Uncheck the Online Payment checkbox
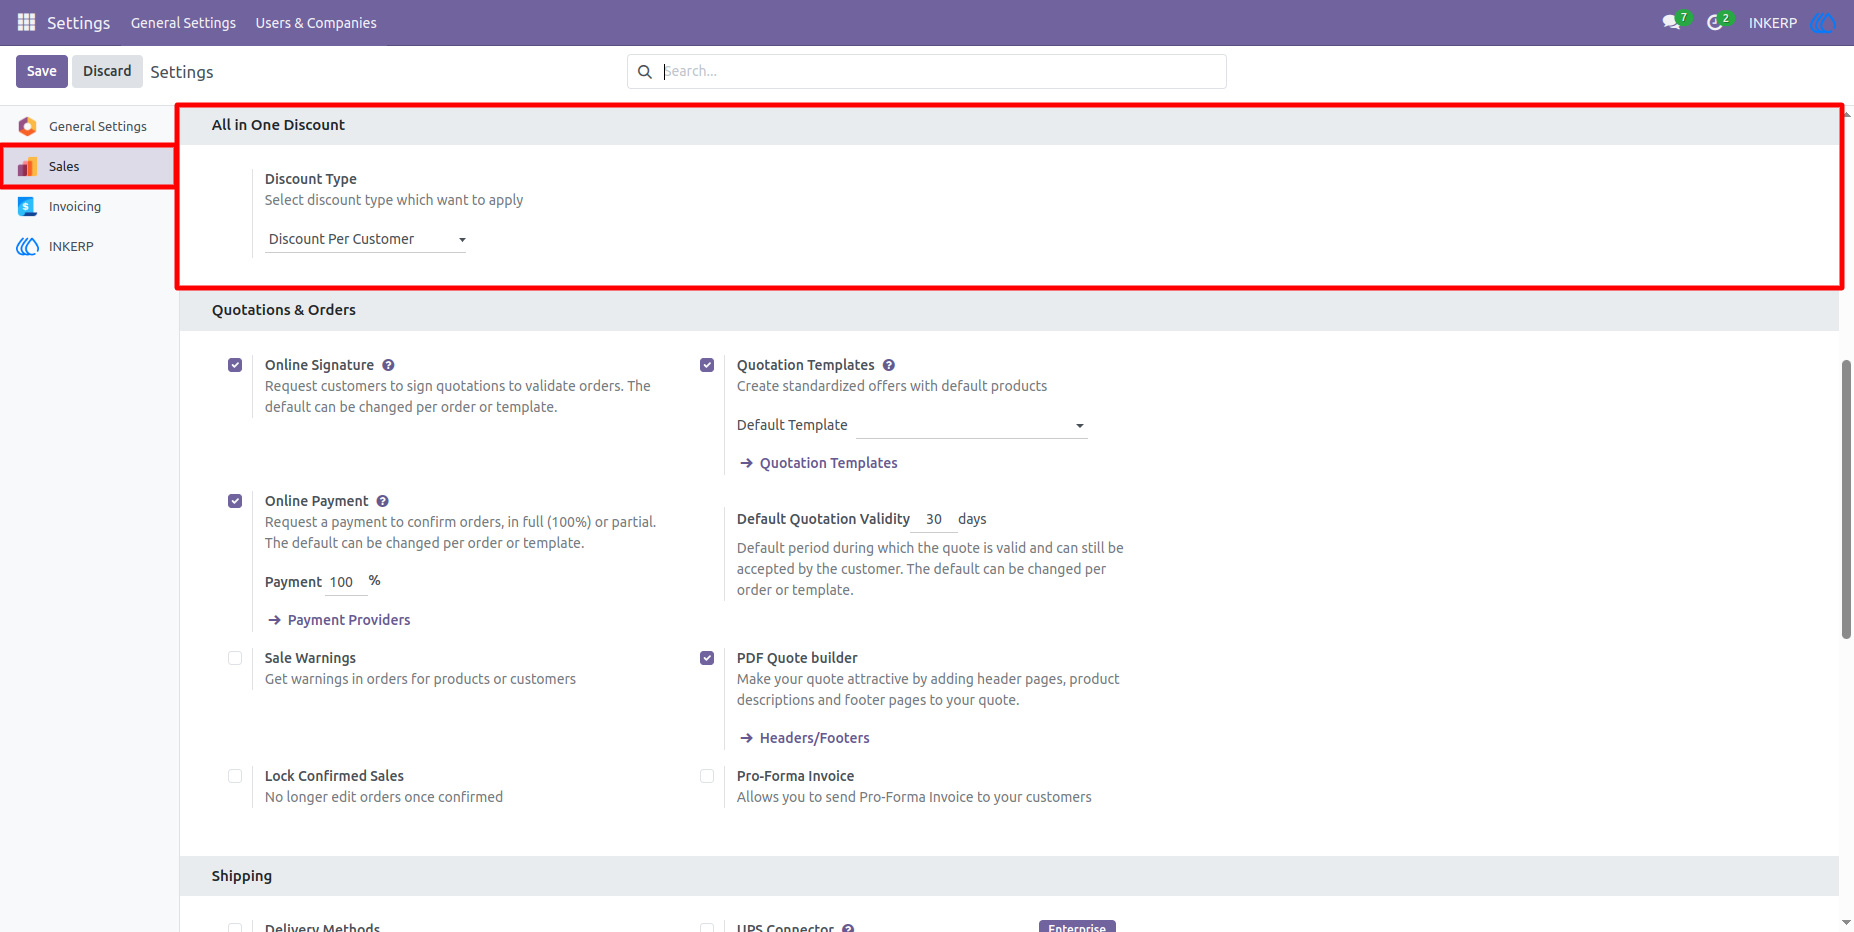Image resolution: width=1854 pixels, height=932 pixels. click(235, 501)
